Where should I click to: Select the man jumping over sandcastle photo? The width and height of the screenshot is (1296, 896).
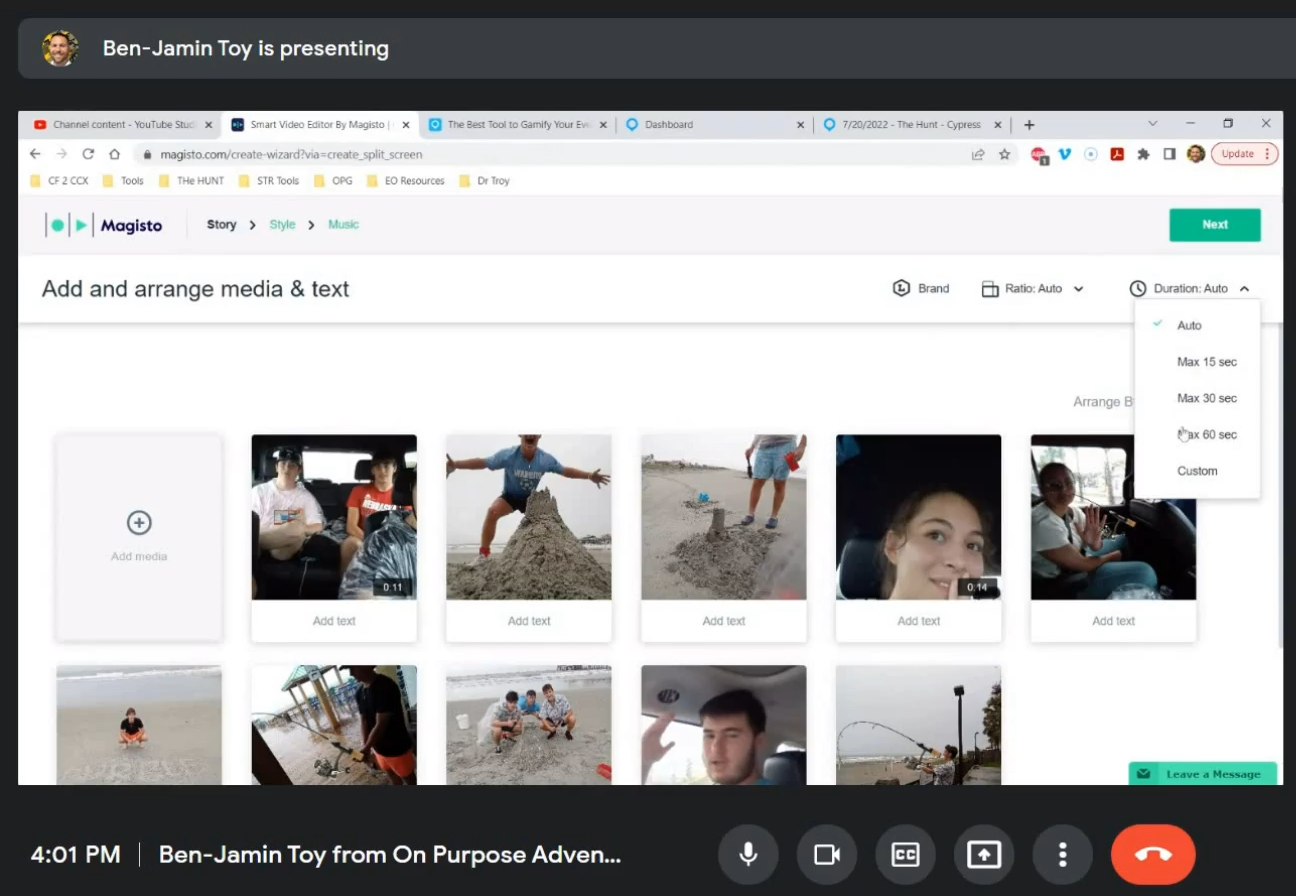[x=529, y=517]
